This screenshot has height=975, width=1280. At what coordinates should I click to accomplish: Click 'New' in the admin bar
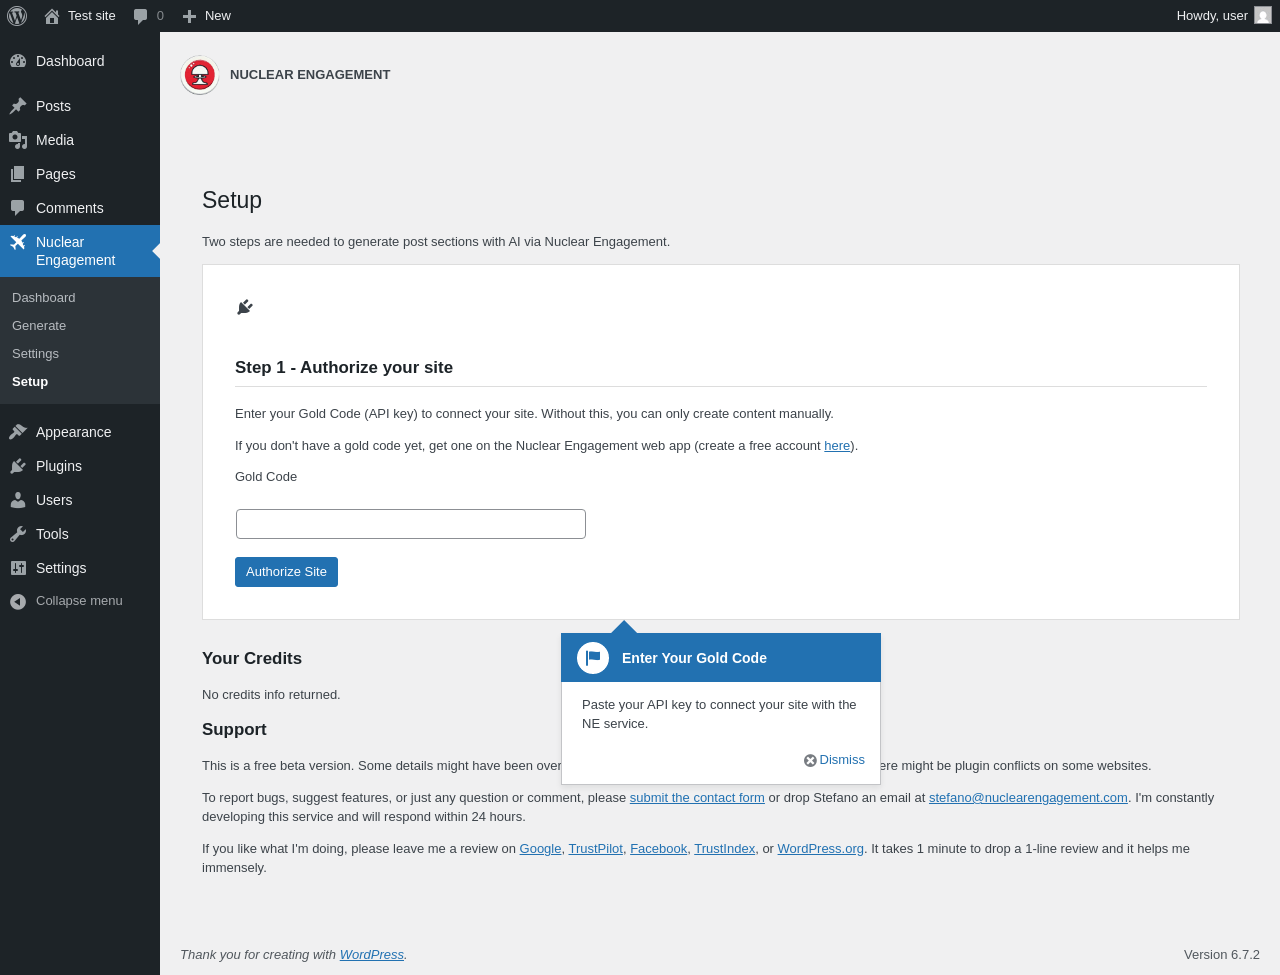(x=218, y=16)
